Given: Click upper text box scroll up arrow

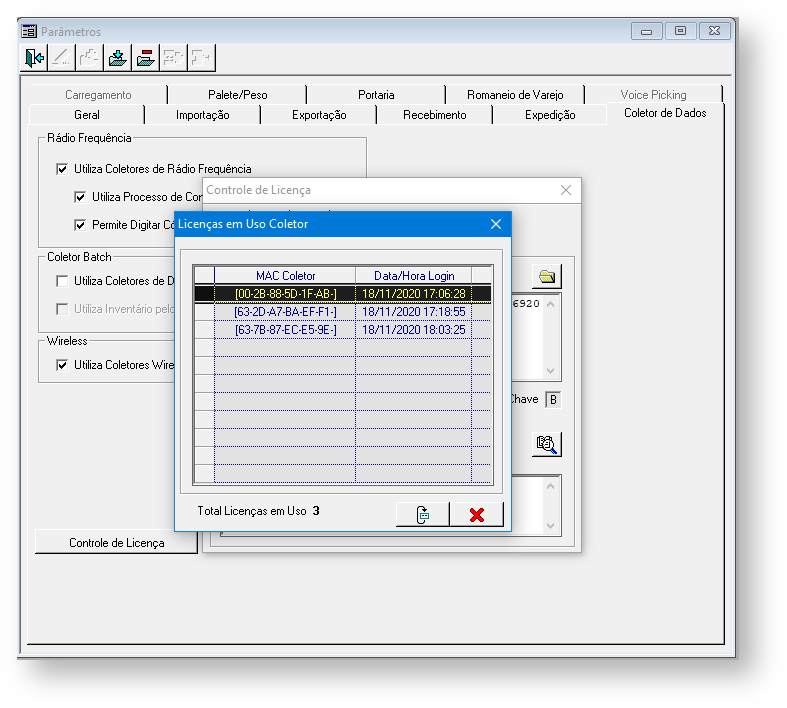Looking at the screenshot, I should tap(551, 304).
